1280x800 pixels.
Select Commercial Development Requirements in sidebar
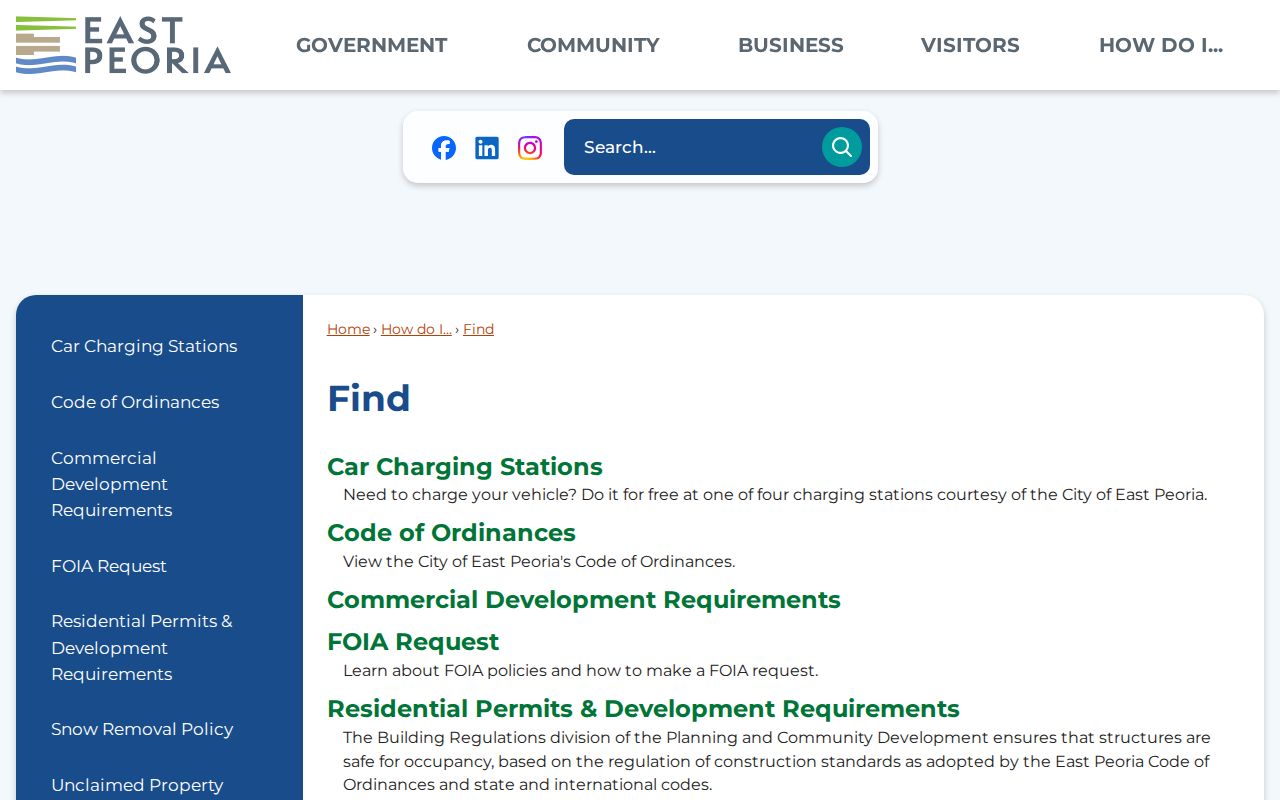tap(112, 484)
